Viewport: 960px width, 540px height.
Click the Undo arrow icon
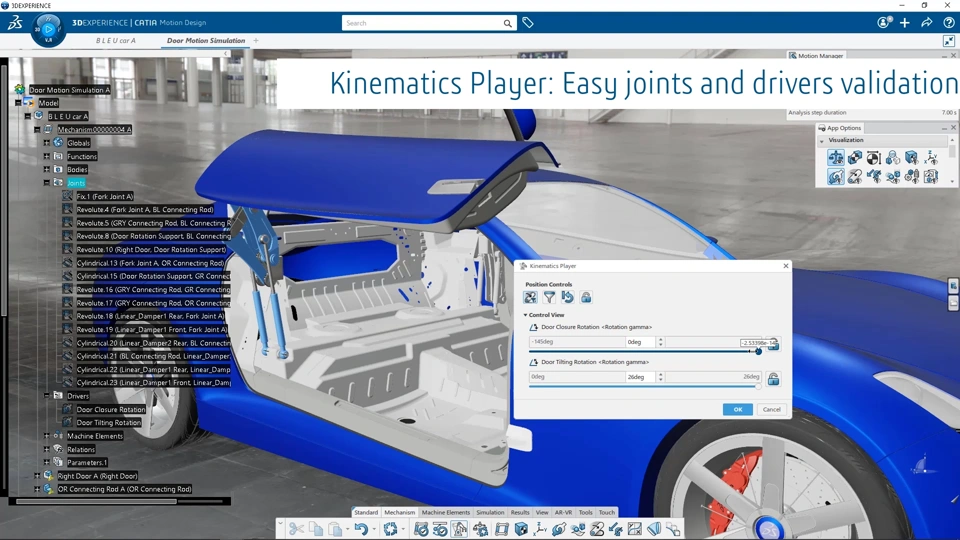(x=361, y=529)
